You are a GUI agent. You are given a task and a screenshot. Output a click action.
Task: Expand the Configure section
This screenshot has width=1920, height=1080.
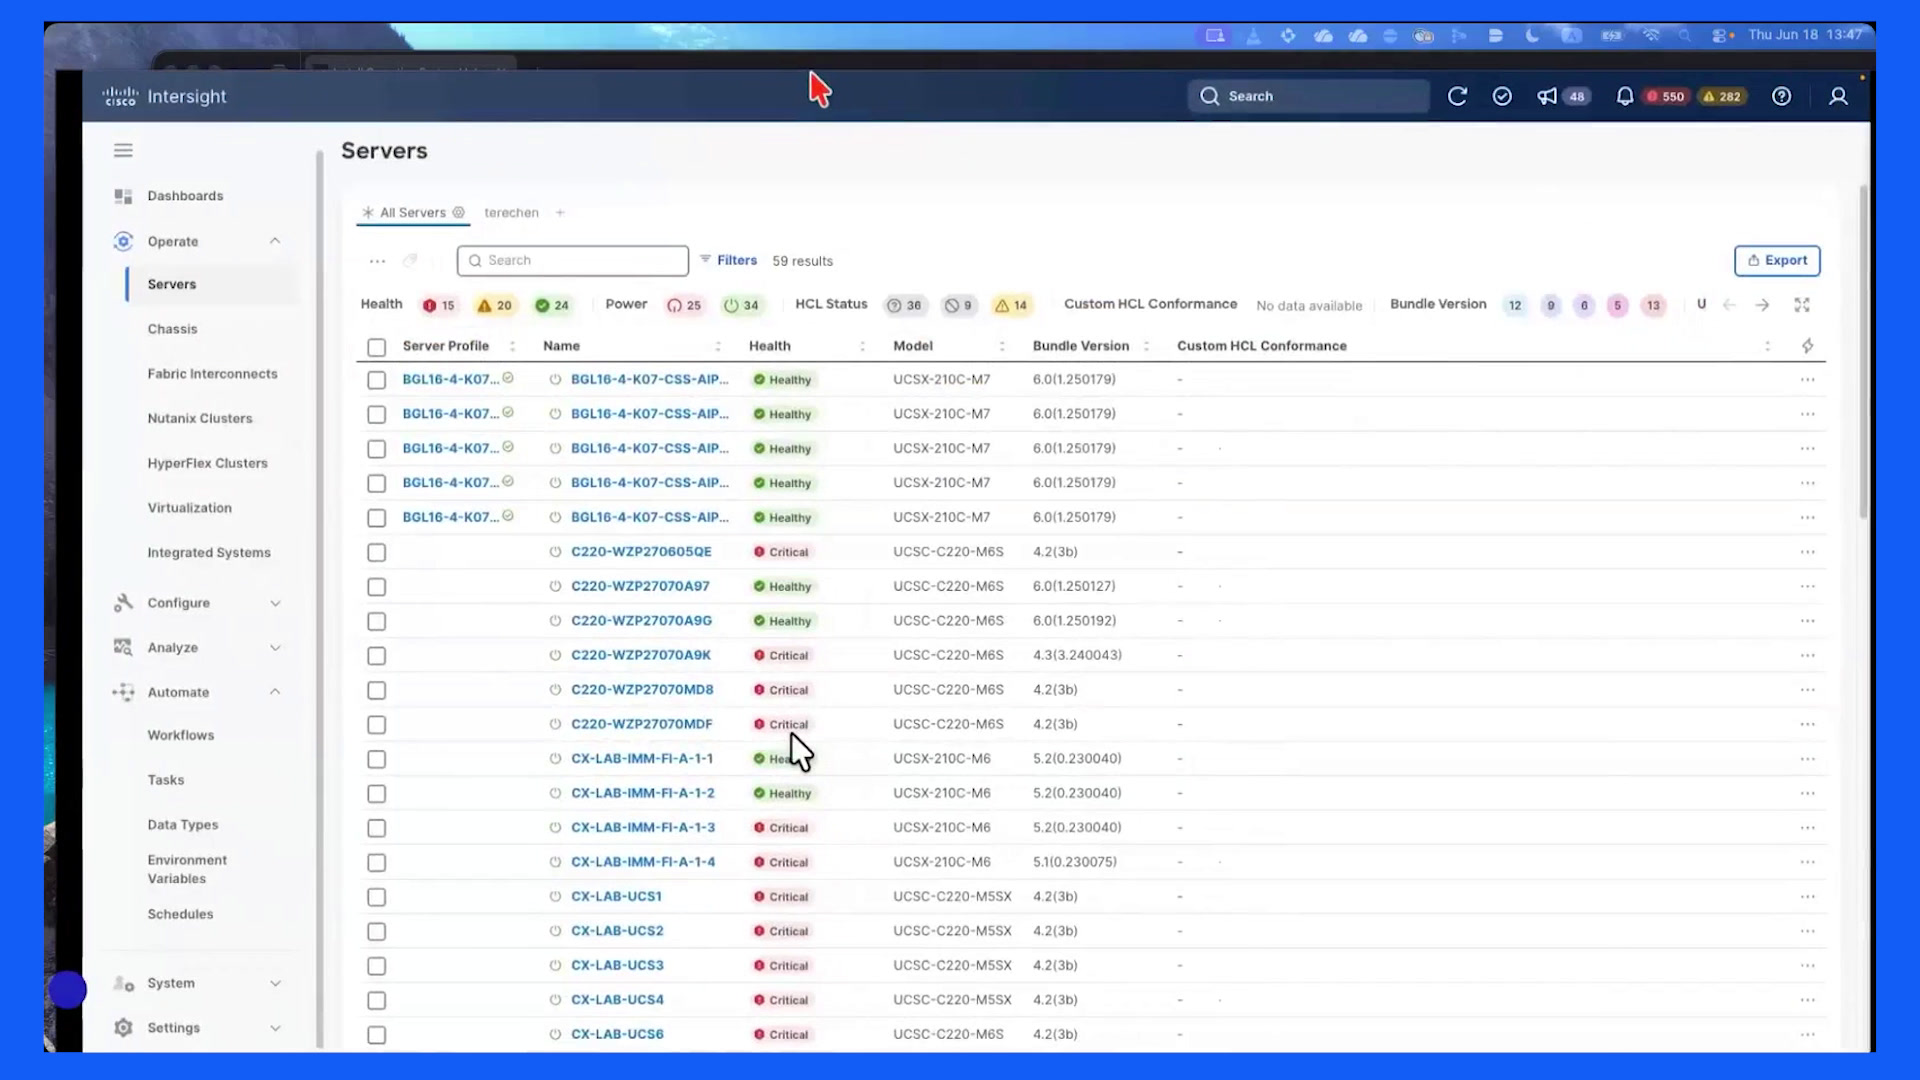tap(275, 603)
